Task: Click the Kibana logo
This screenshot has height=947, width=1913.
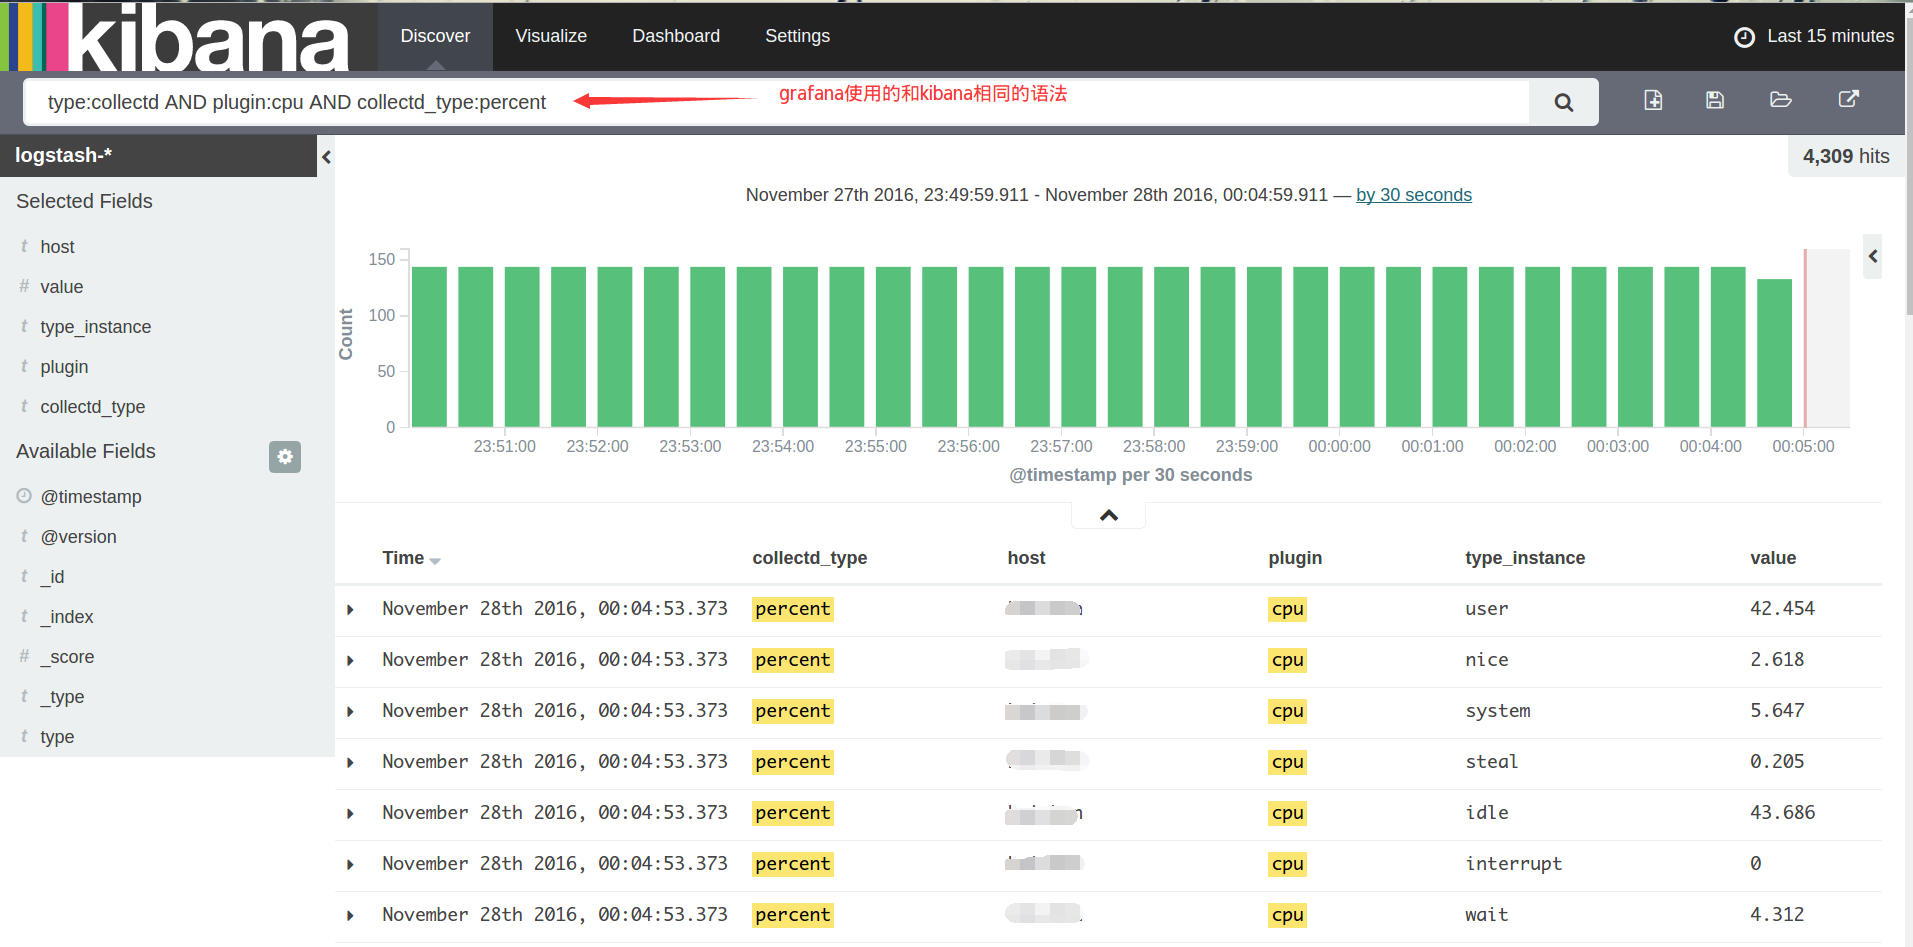Action: pos(180,37)
